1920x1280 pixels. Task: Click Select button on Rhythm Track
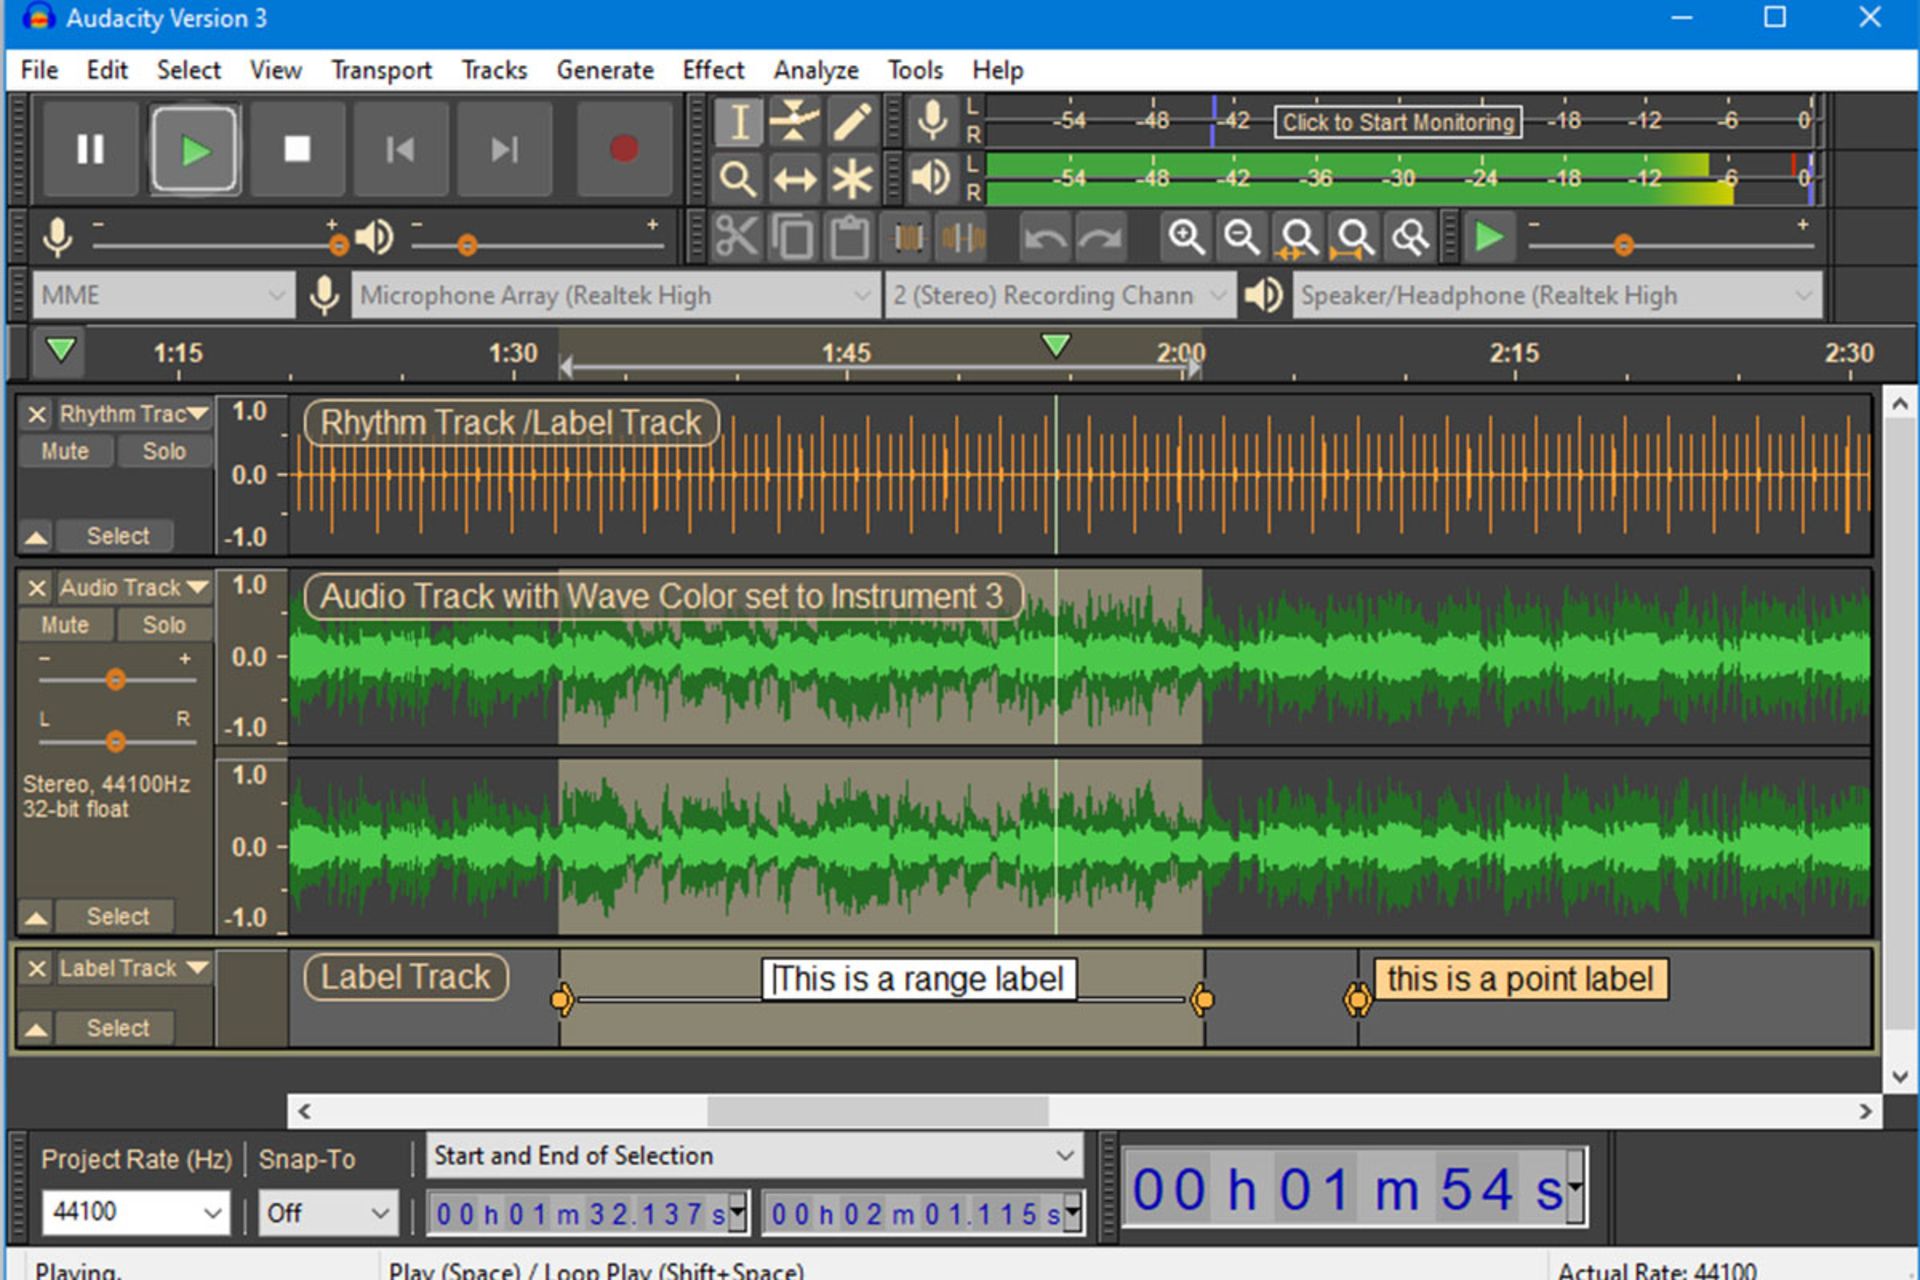click(x=116, y=536)
